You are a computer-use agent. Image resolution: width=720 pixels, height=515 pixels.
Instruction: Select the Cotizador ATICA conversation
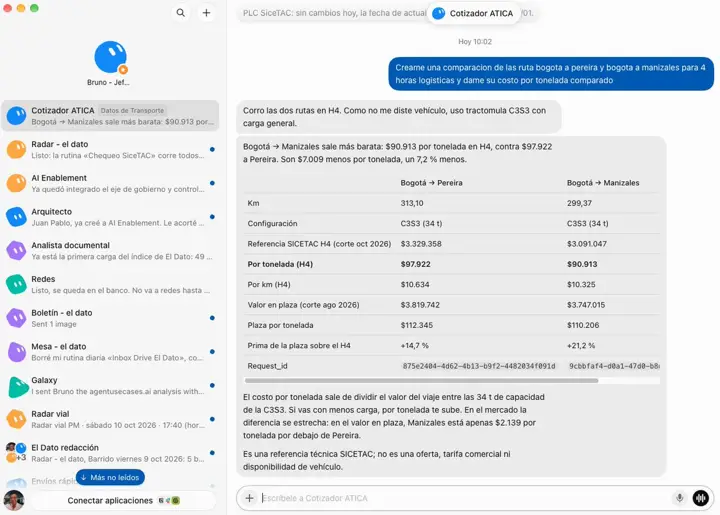click(x=110, y=116)
